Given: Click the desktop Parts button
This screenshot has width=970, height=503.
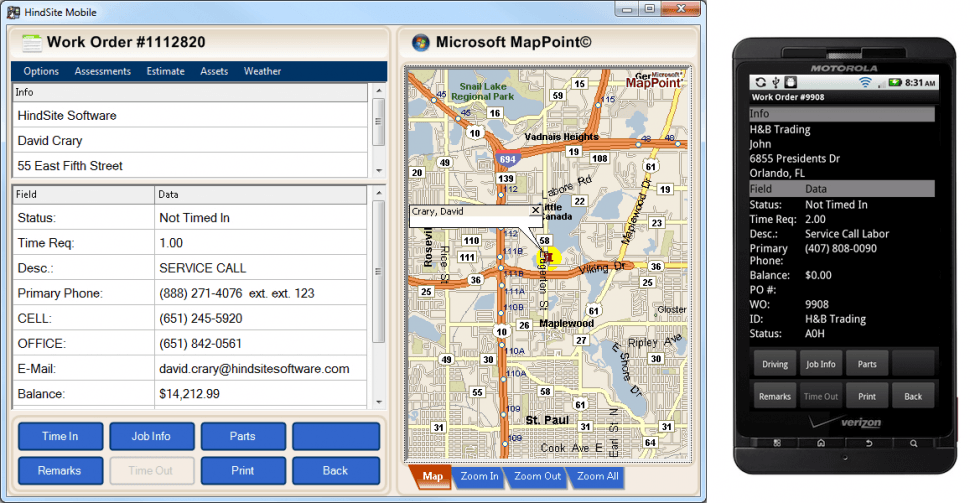Looking at the screenshot, I should tap(243, 436).
